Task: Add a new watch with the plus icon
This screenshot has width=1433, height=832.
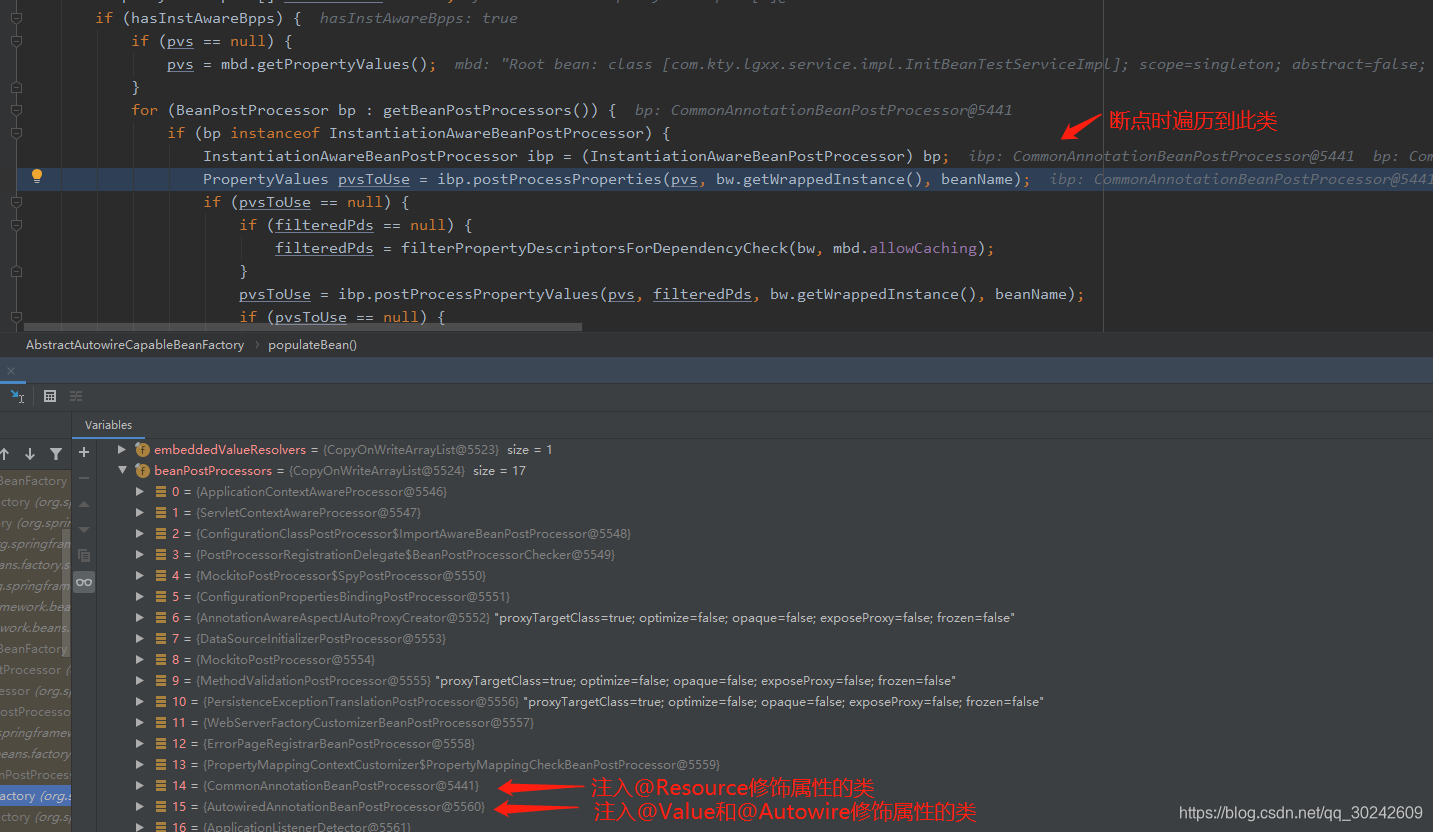Action: click(84, 452)
